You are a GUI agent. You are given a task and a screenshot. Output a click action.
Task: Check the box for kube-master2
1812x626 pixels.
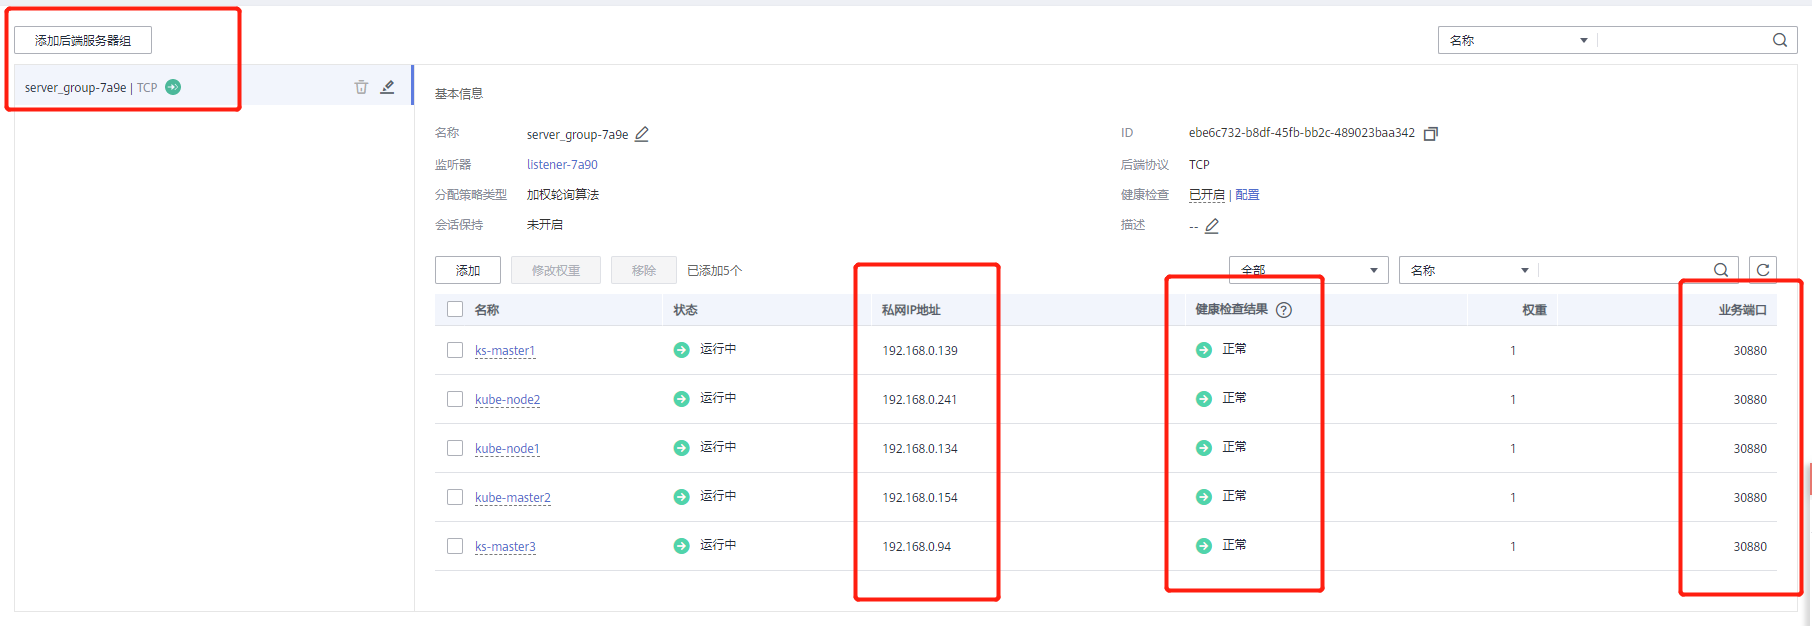pos(455,497)
